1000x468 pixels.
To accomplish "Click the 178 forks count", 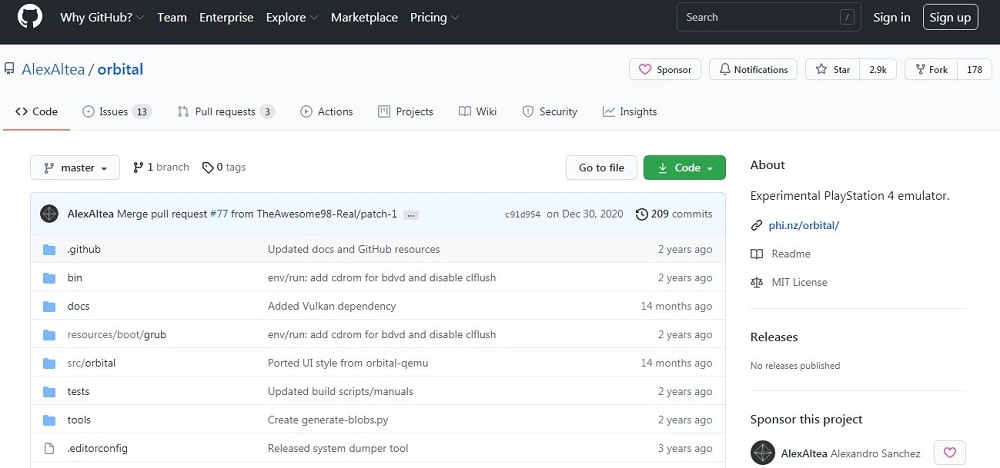I will pos(974,69).
